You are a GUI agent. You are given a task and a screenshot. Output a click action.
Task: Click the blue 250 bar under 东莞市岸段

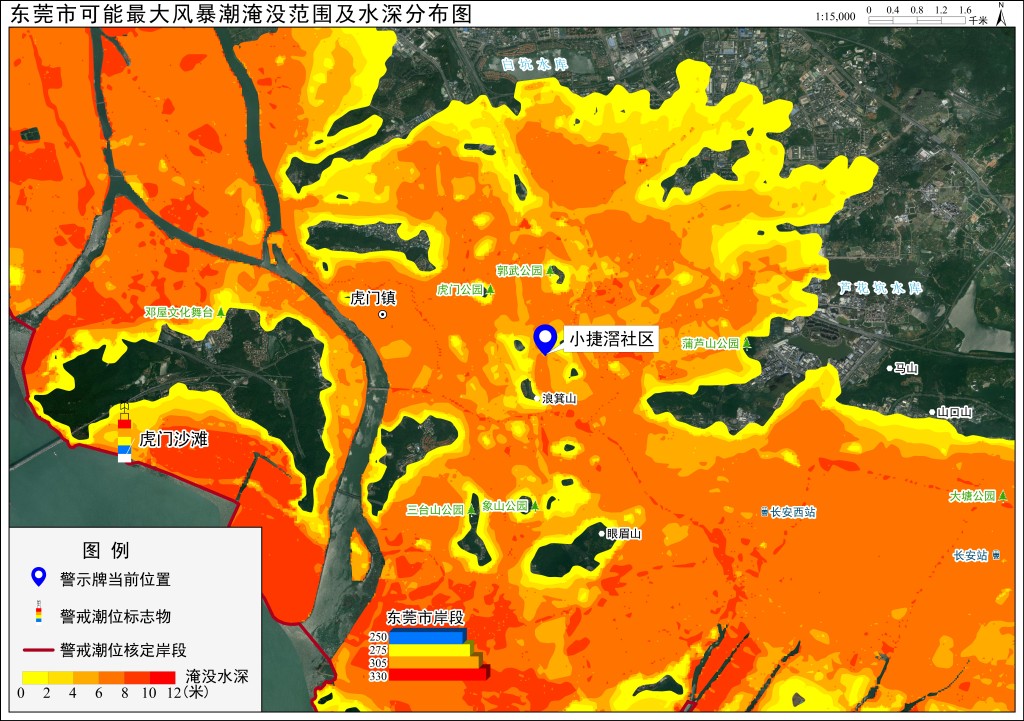[x=428, y=636]
